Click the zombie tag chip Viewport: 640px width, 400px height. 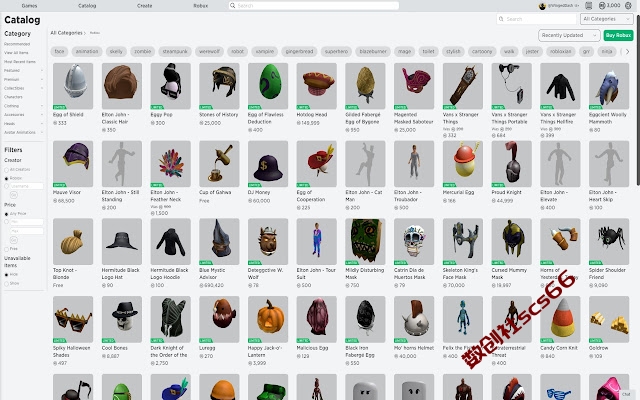tap(143, 51)
